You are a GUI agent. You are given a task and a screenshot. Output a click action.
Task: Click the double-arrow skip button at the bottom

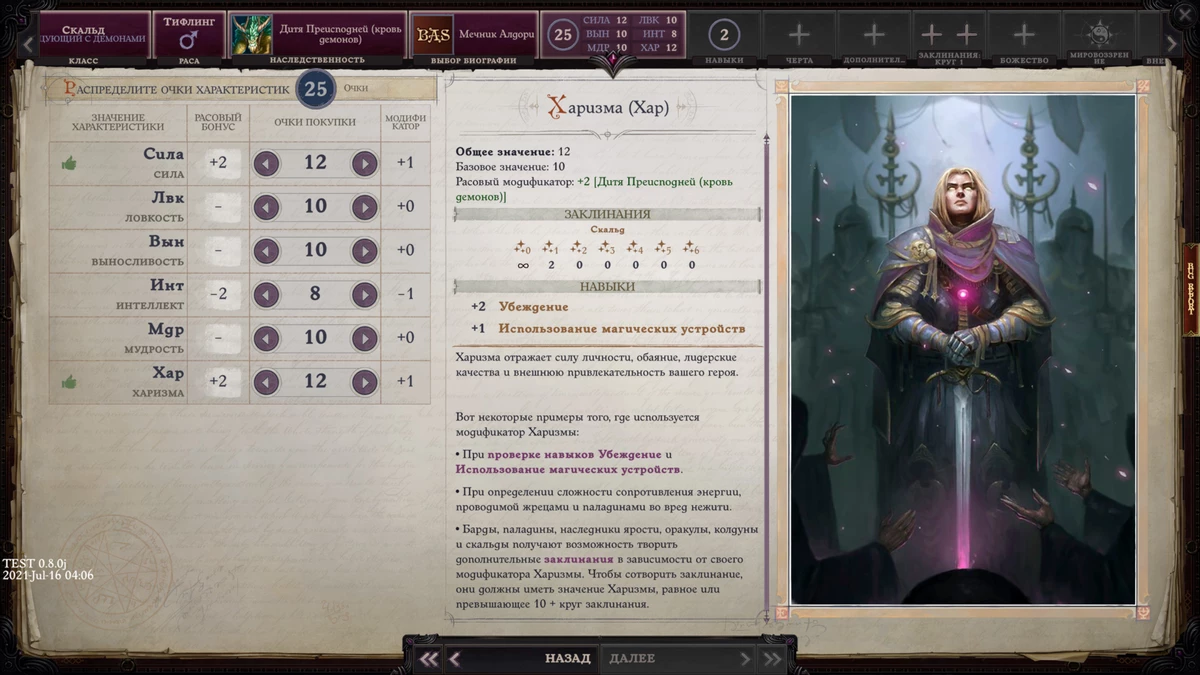(x=770, y=658)
